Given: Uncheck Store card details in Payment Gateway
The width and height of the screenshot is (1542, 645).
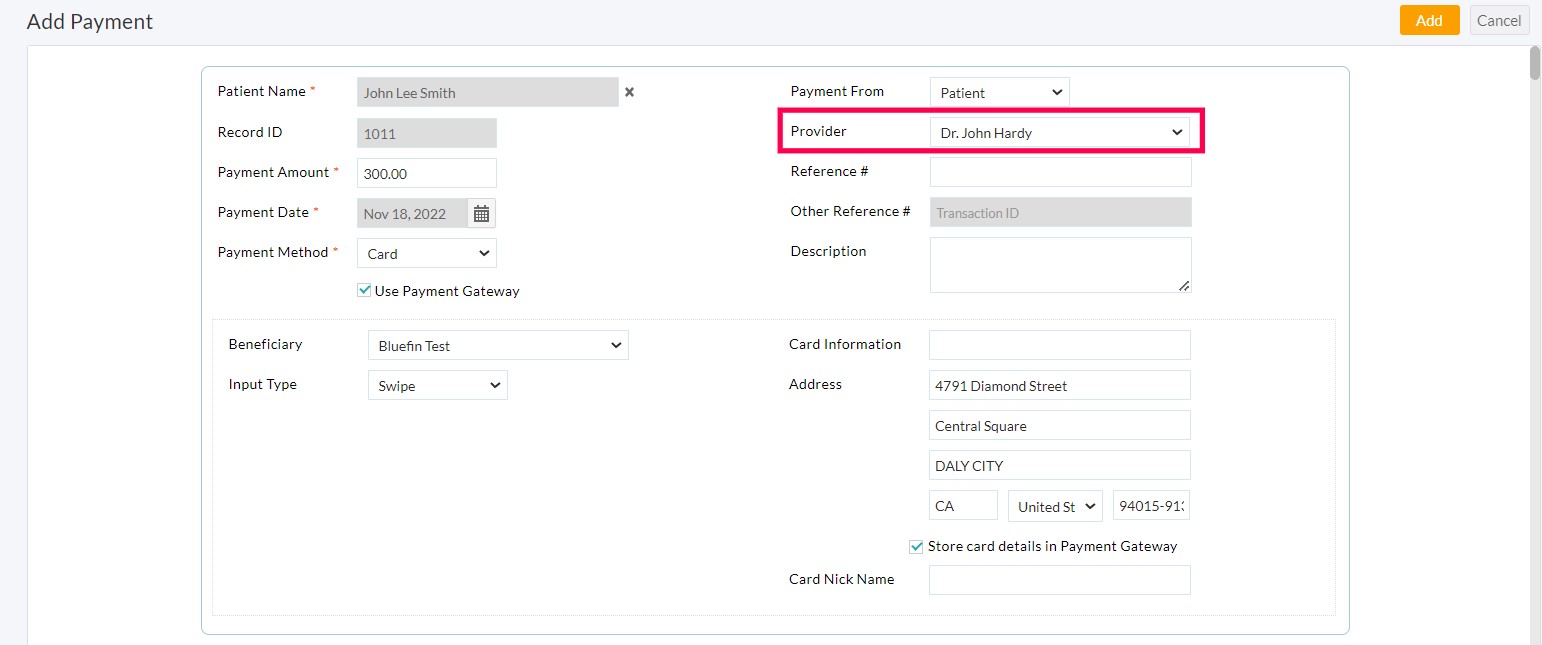Looking at the screenshot, I should point(916,547).
